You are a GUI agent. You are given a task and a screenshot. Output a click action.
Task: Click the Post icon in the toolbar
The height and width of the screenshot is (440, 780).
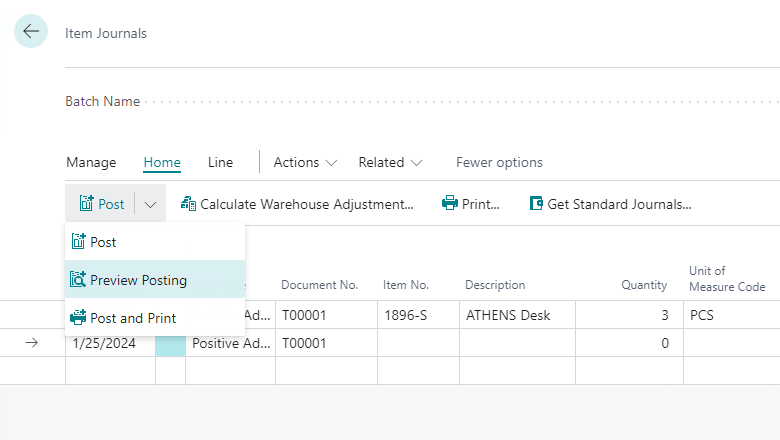(x=86, y=204)
